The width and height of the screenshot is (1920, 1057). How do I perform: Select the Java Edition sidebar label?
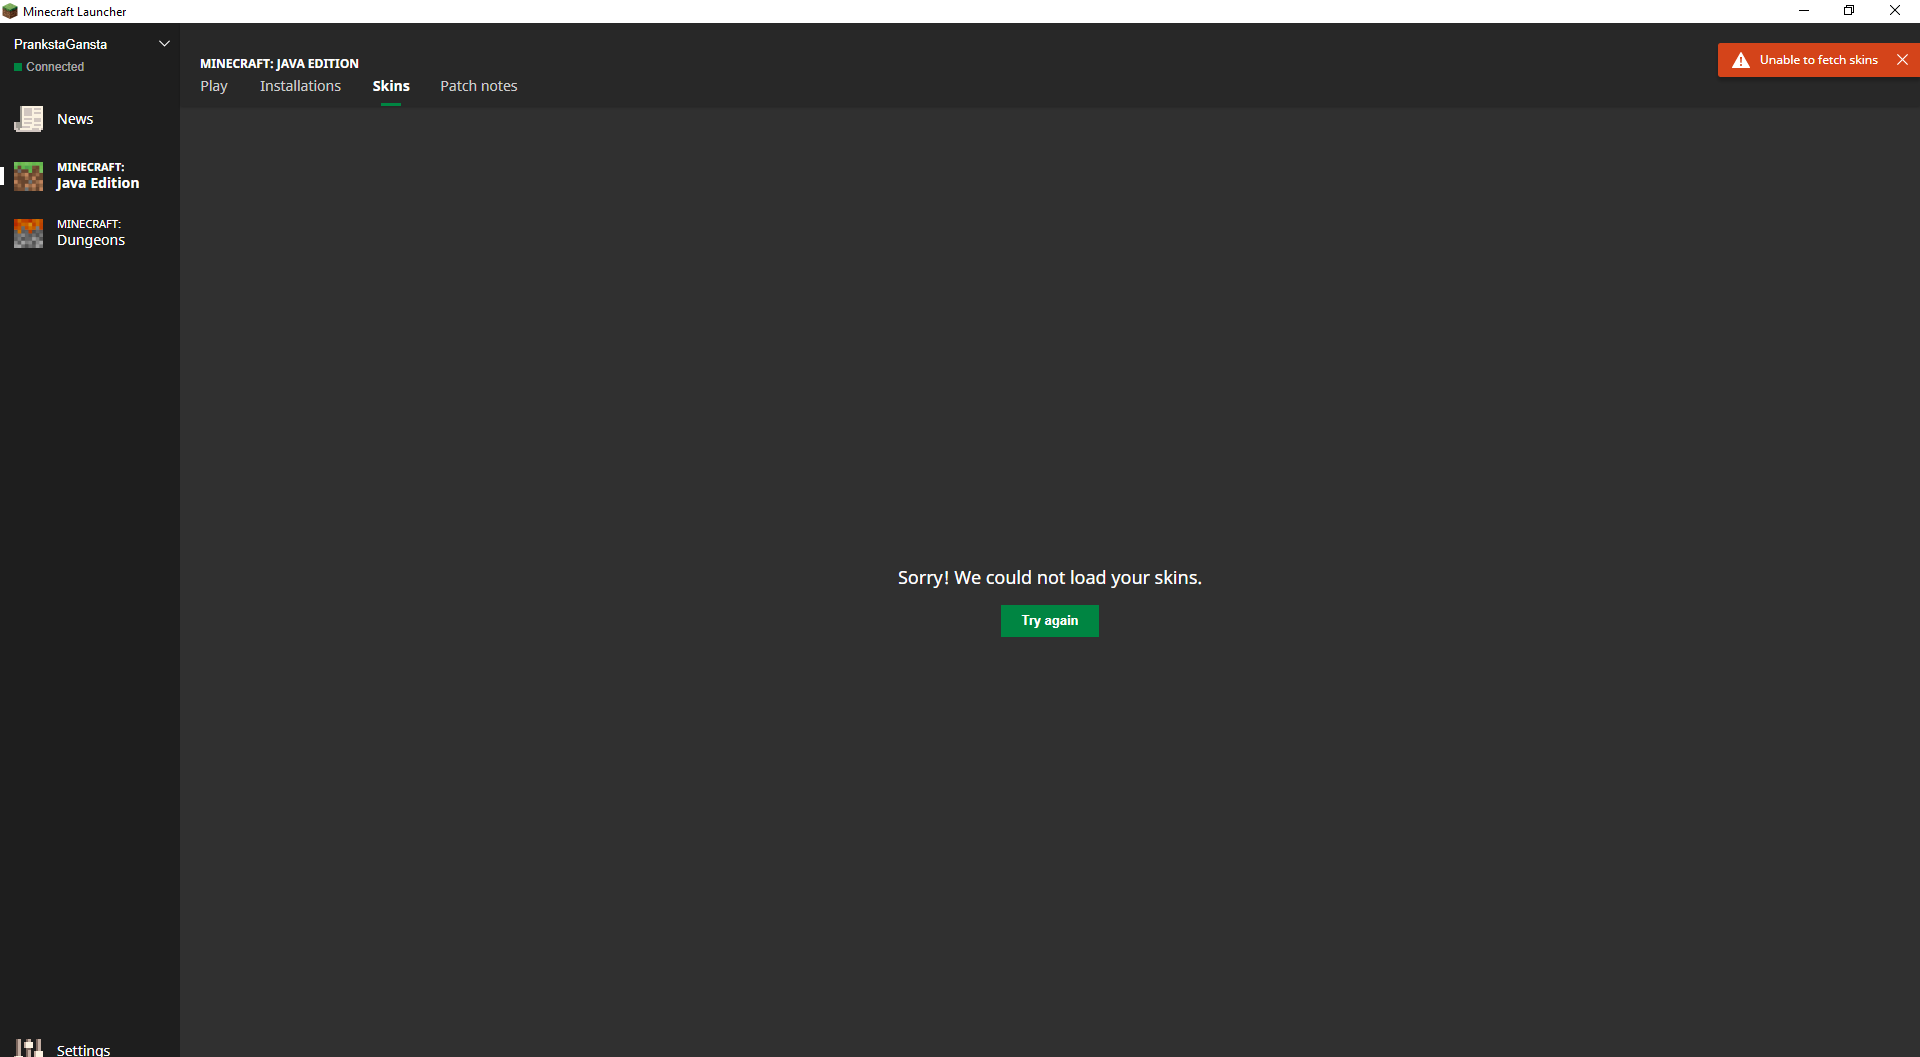point(98,176)
